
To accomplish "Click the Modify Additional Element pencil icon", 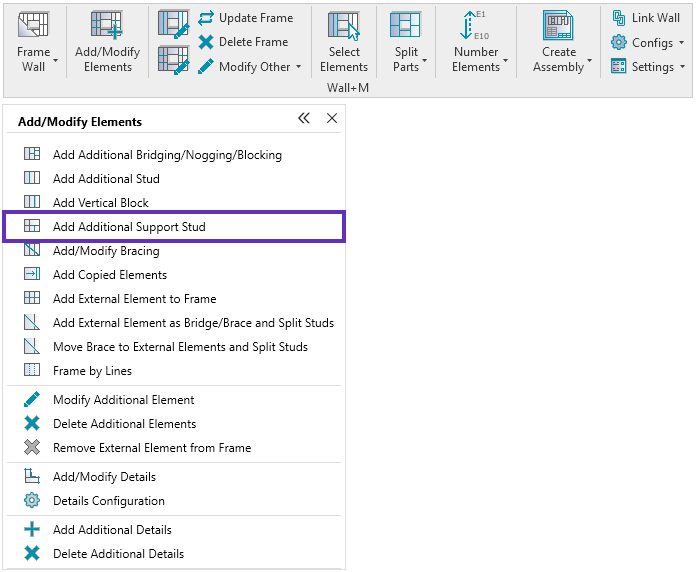I will 32,400.
